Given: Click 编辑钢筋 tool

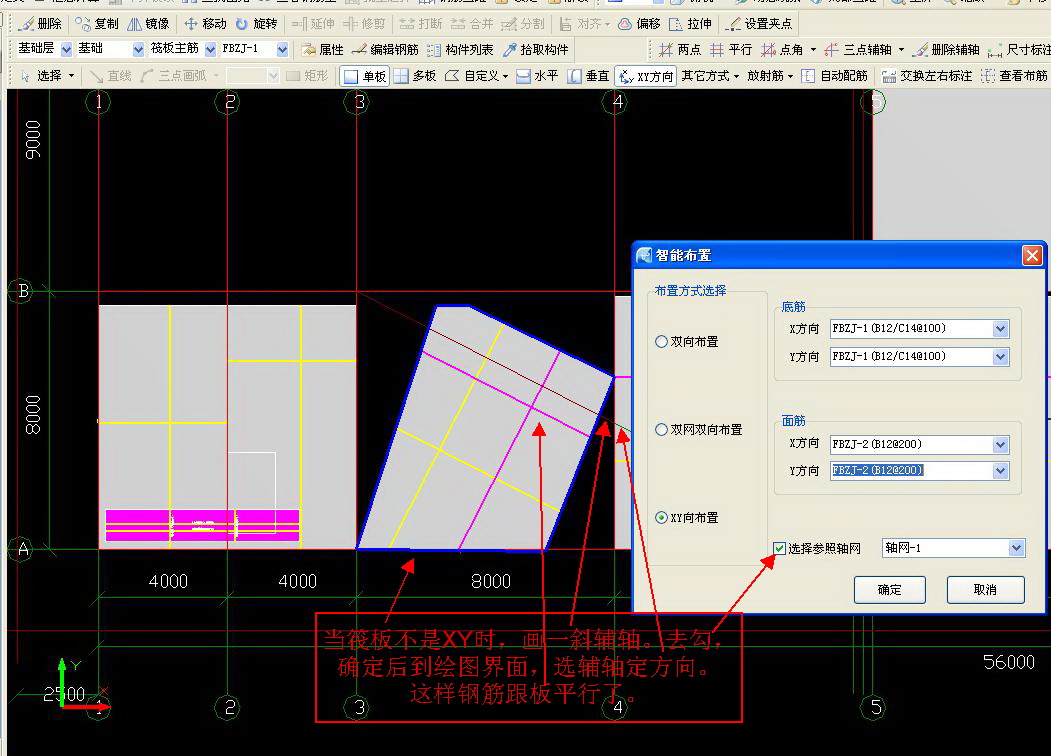Looking at the screenshot, I should (x=385, y=50).
